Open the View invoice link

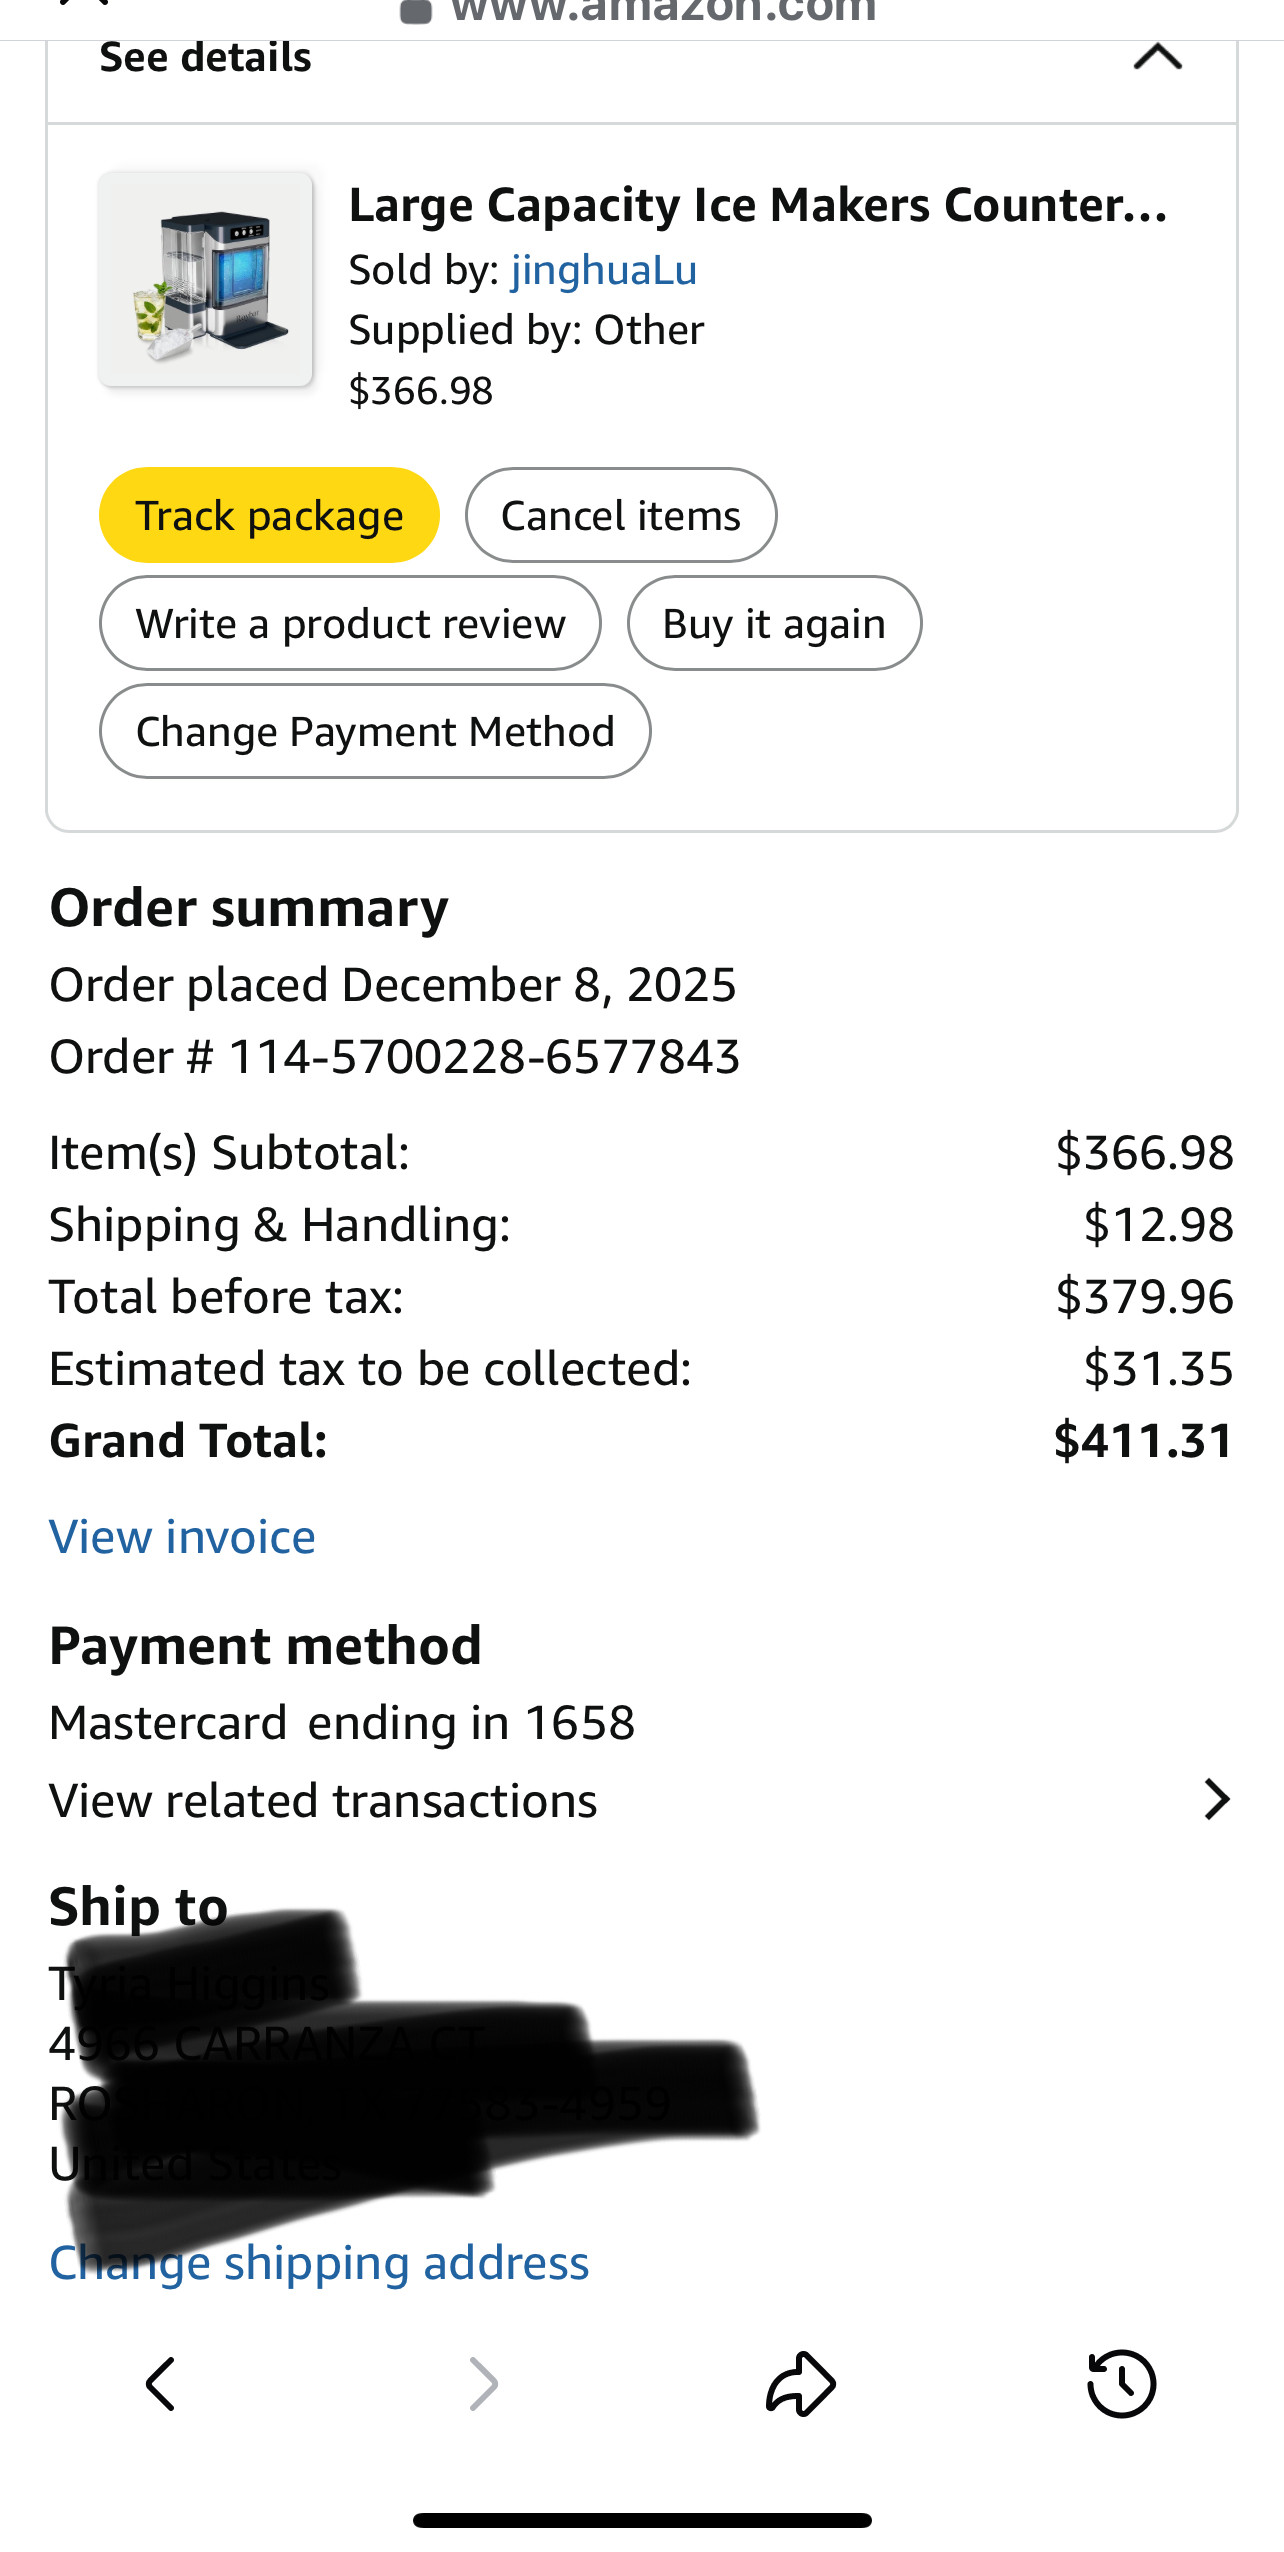[x=183, y=1537]
